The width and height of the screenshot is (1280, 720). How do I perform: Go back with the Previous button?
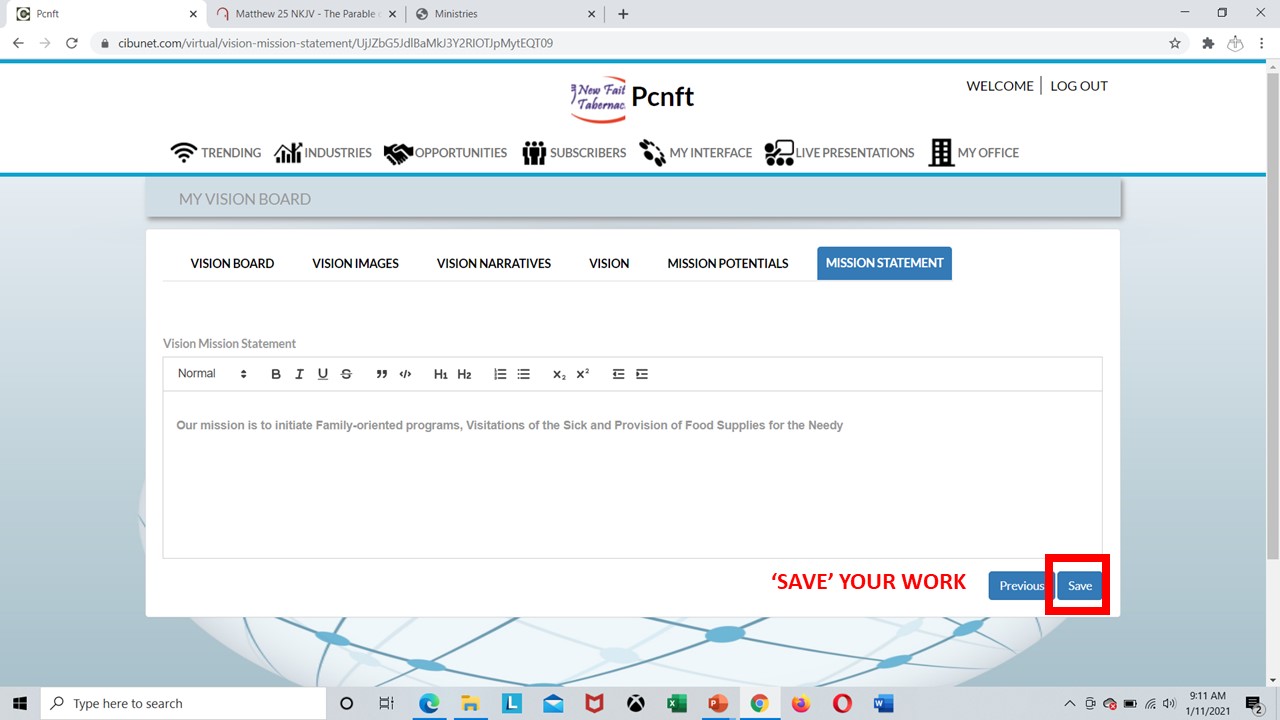(x=1021, y=586)
